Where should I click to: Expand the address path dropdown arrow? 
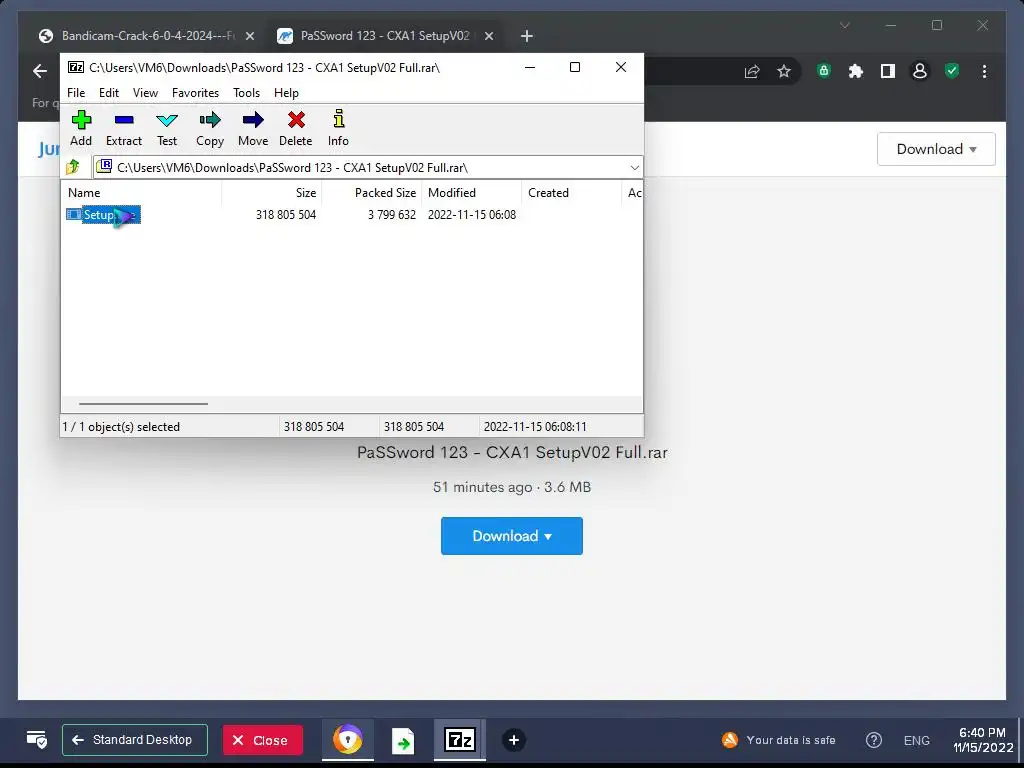tap(634, 168)
